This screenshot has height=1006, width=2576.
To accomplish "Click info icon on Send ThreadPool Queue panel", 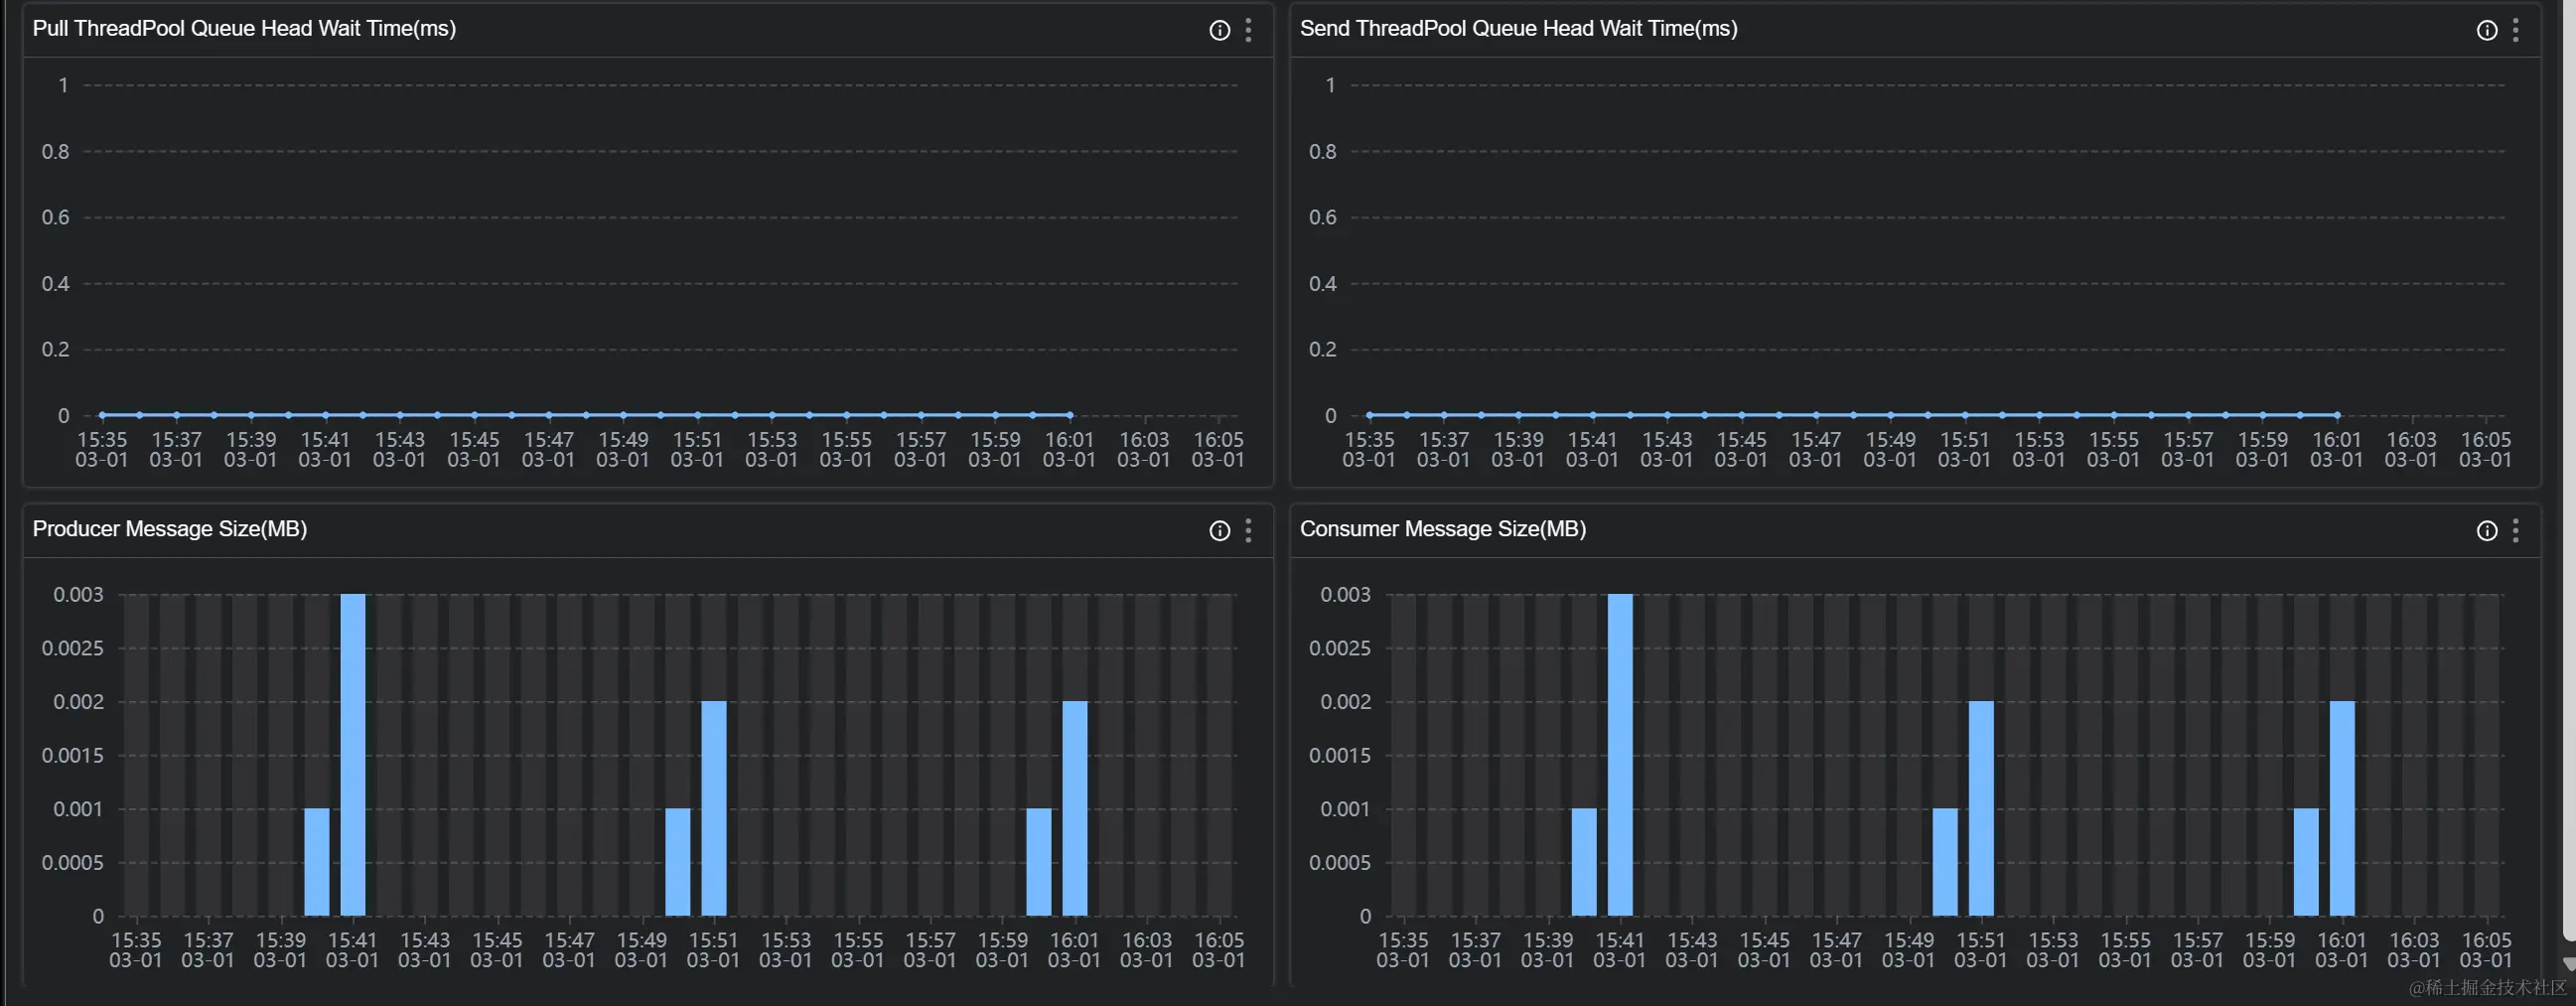I will point(2486,30).
